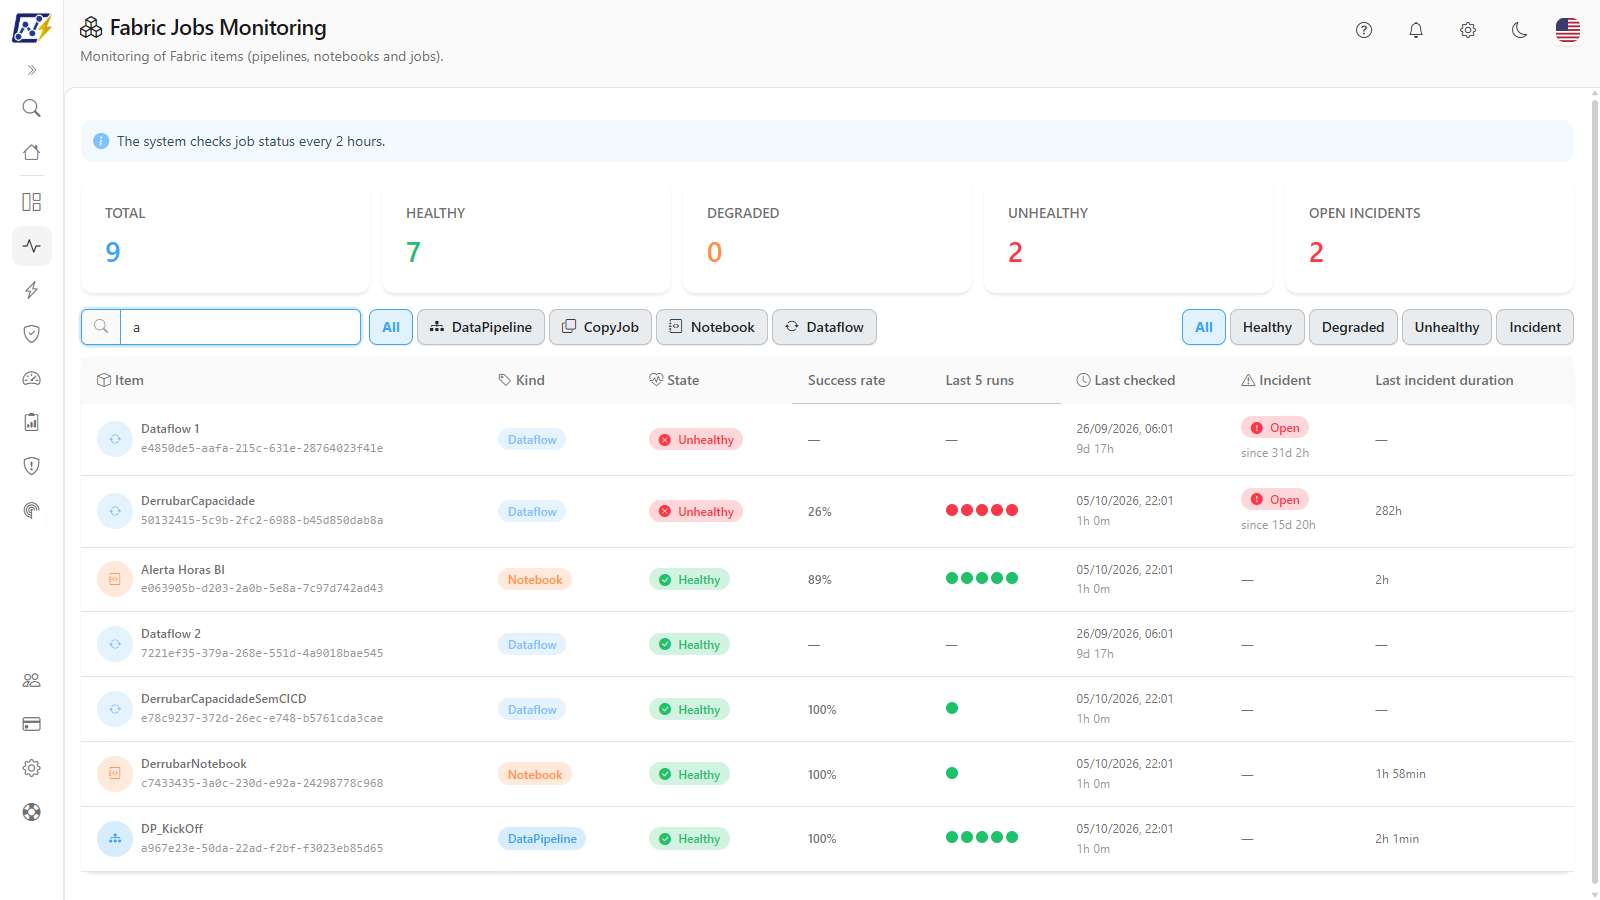Open the lightning bolt icon in the sidebar

click(32, 290)
